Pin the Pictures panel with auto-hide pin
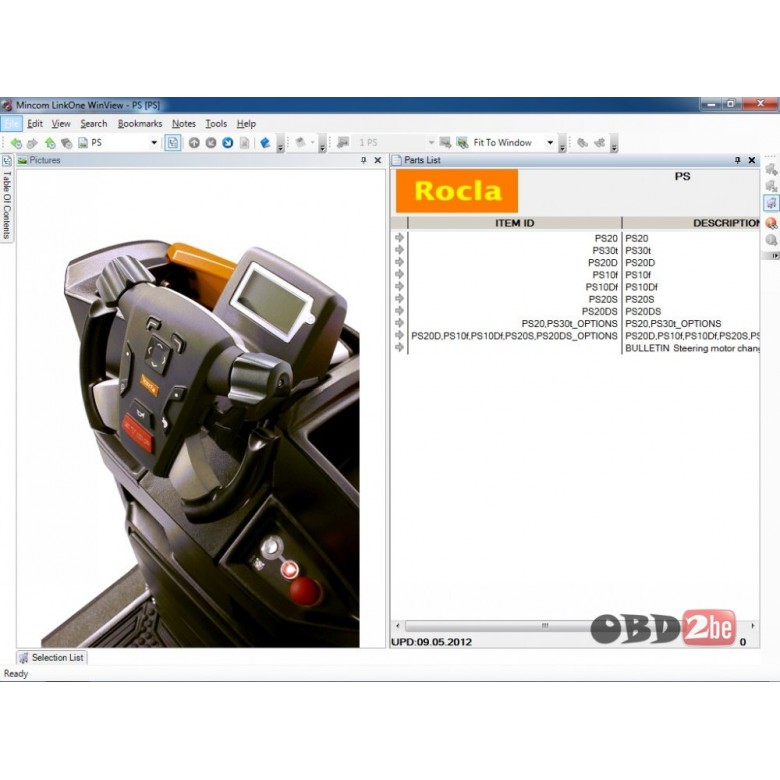The height and width of the screenshot is (780, 780). [x=364, y=160]
